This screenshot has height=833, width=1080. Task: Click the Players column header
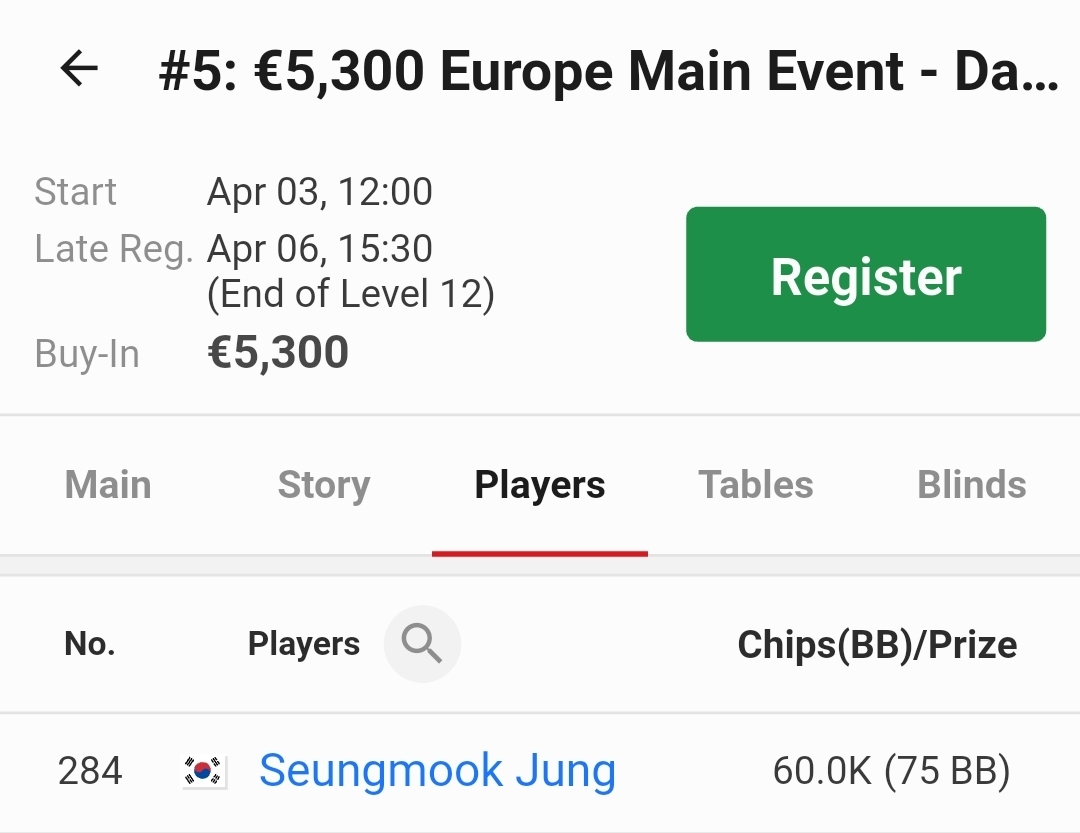304,645
